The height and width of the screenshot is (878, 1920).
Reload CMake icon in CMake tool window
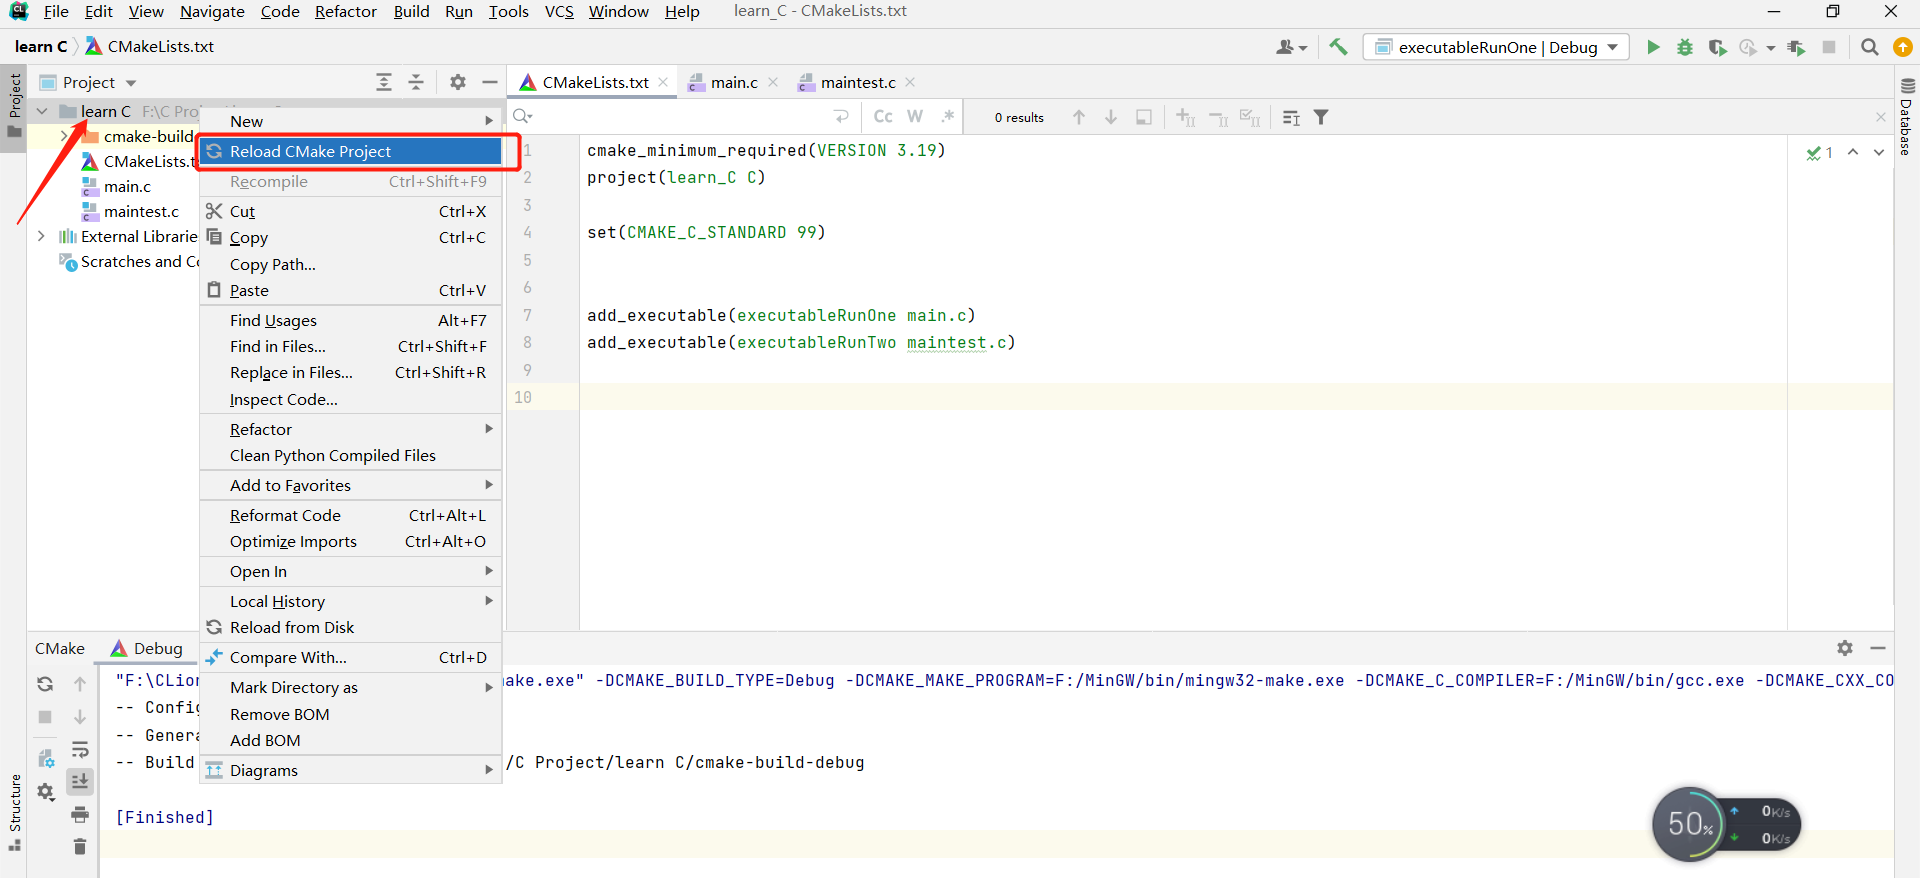[45, 684]
